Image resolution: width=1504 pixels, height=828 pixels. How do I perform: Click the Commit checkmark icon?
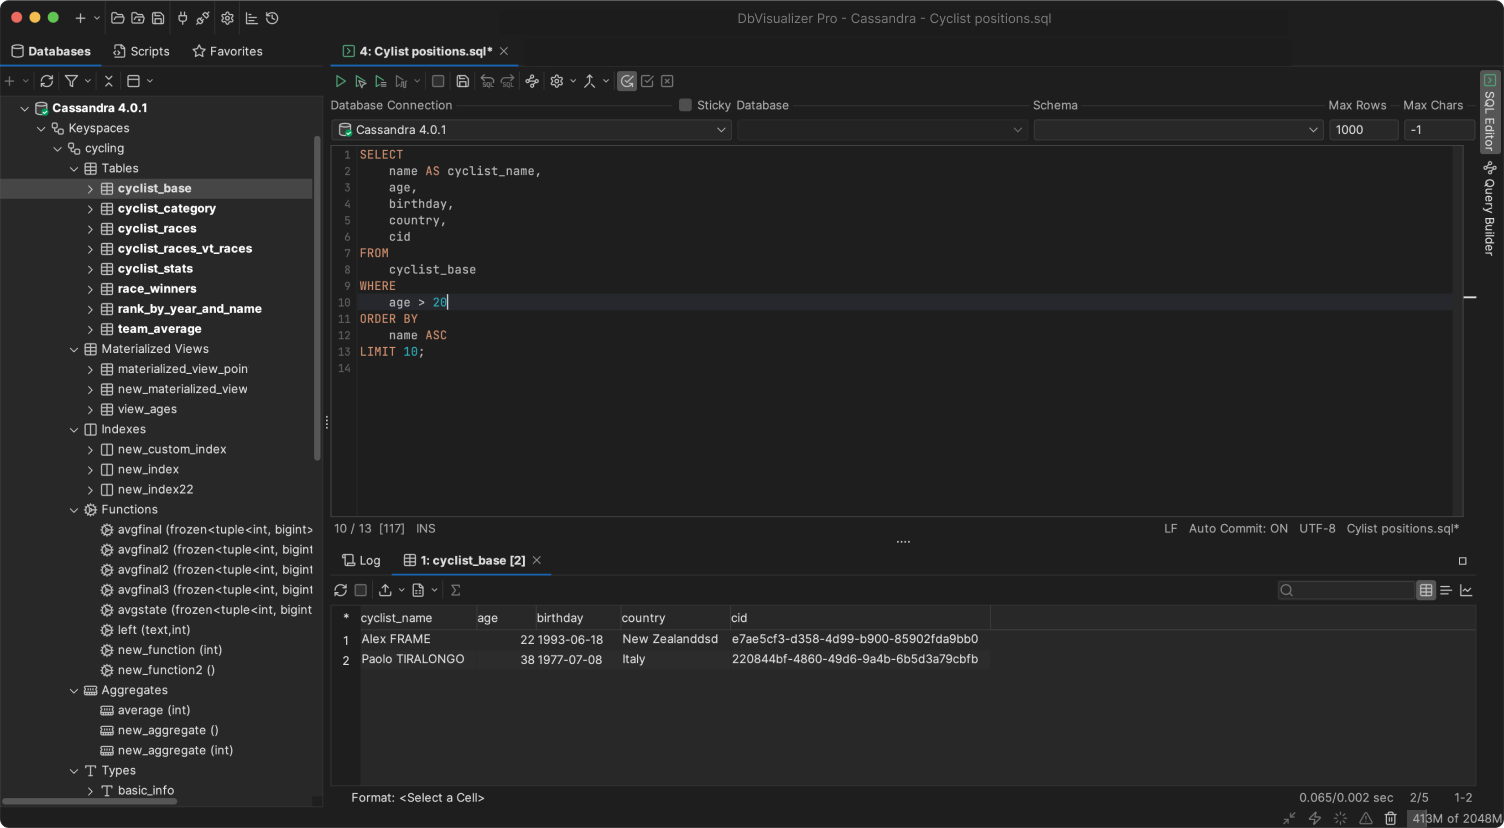click(647, 81)
